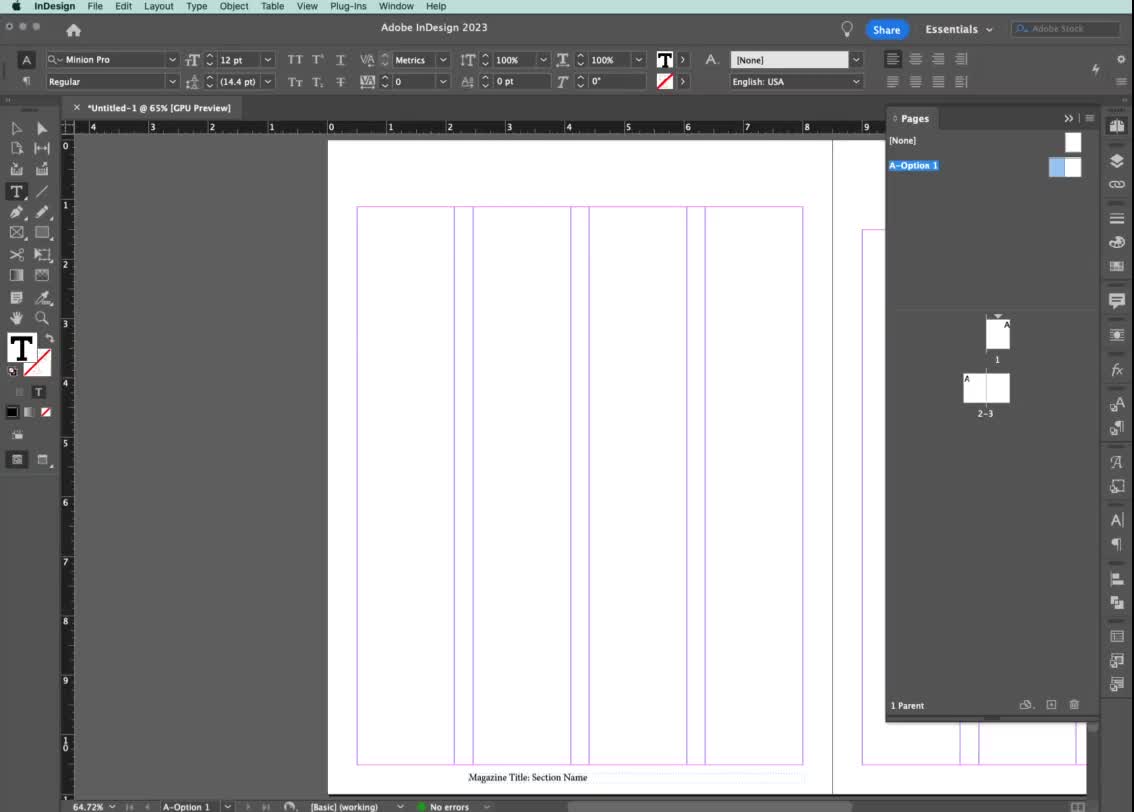Open the Pages panel icon
Viewport: 1134px width, 812px height.
(1117, 125)
